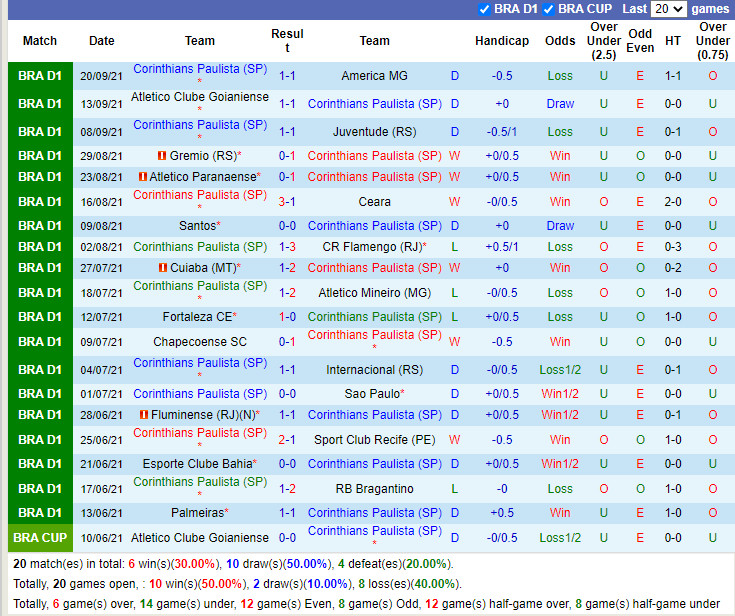Open the Chapecoense SC team link
Image resolution: width=735 pixels, height=616 pixels.
pyautogui.click(x=199, y=342)
